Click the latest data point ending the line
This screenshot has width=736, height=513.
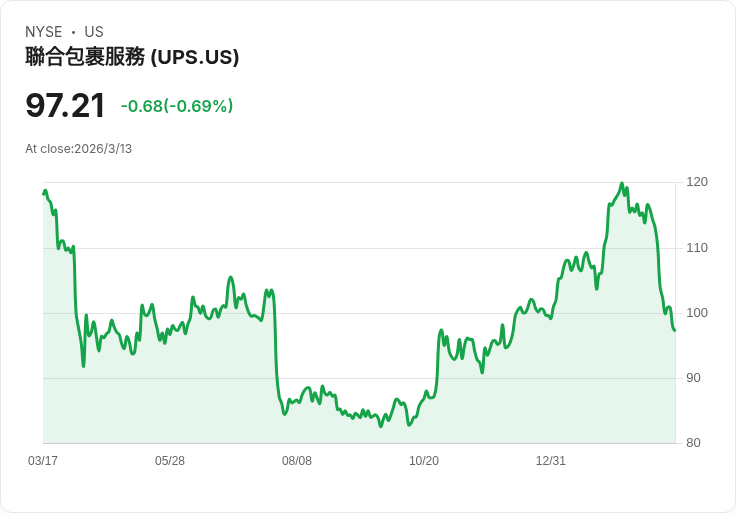click(675, 330)
